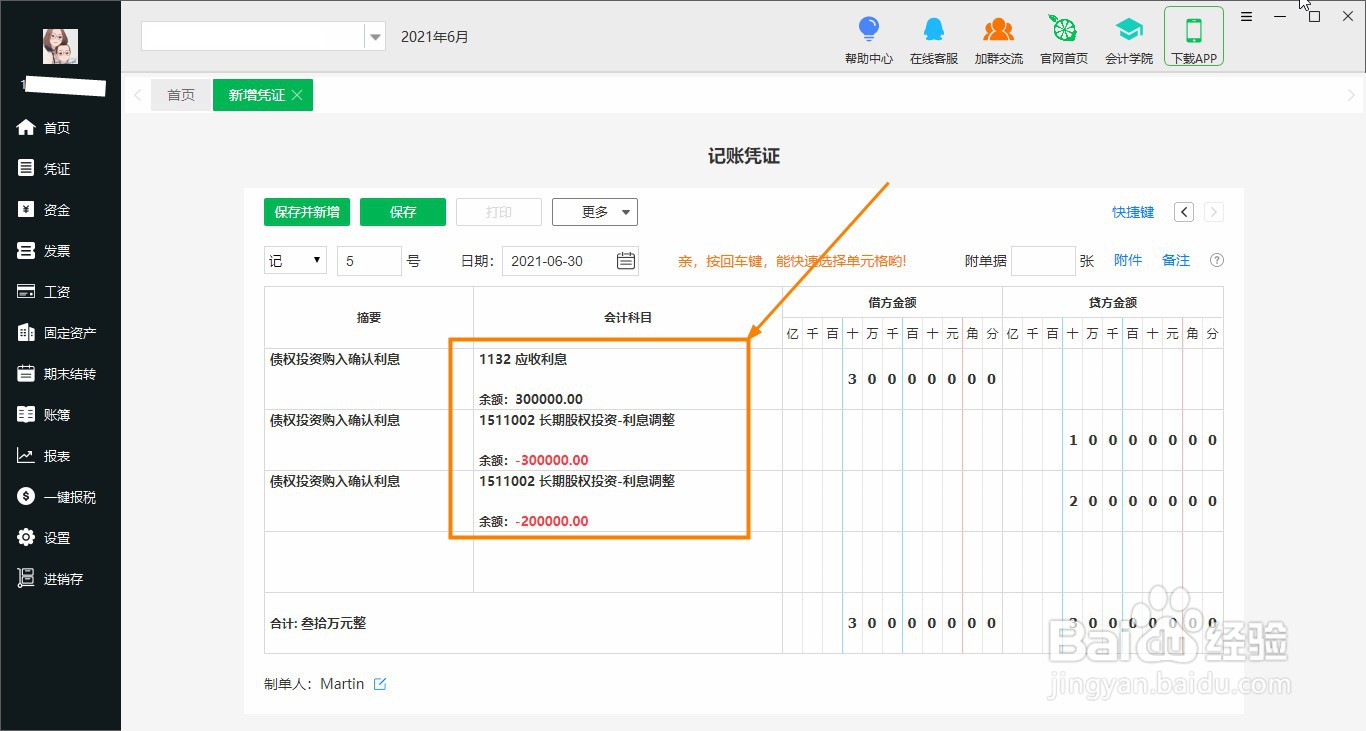The height and width of the screenshot is (731, 1366).
Task: Switch to the 首页 tab
Action: tap(180, 95)
